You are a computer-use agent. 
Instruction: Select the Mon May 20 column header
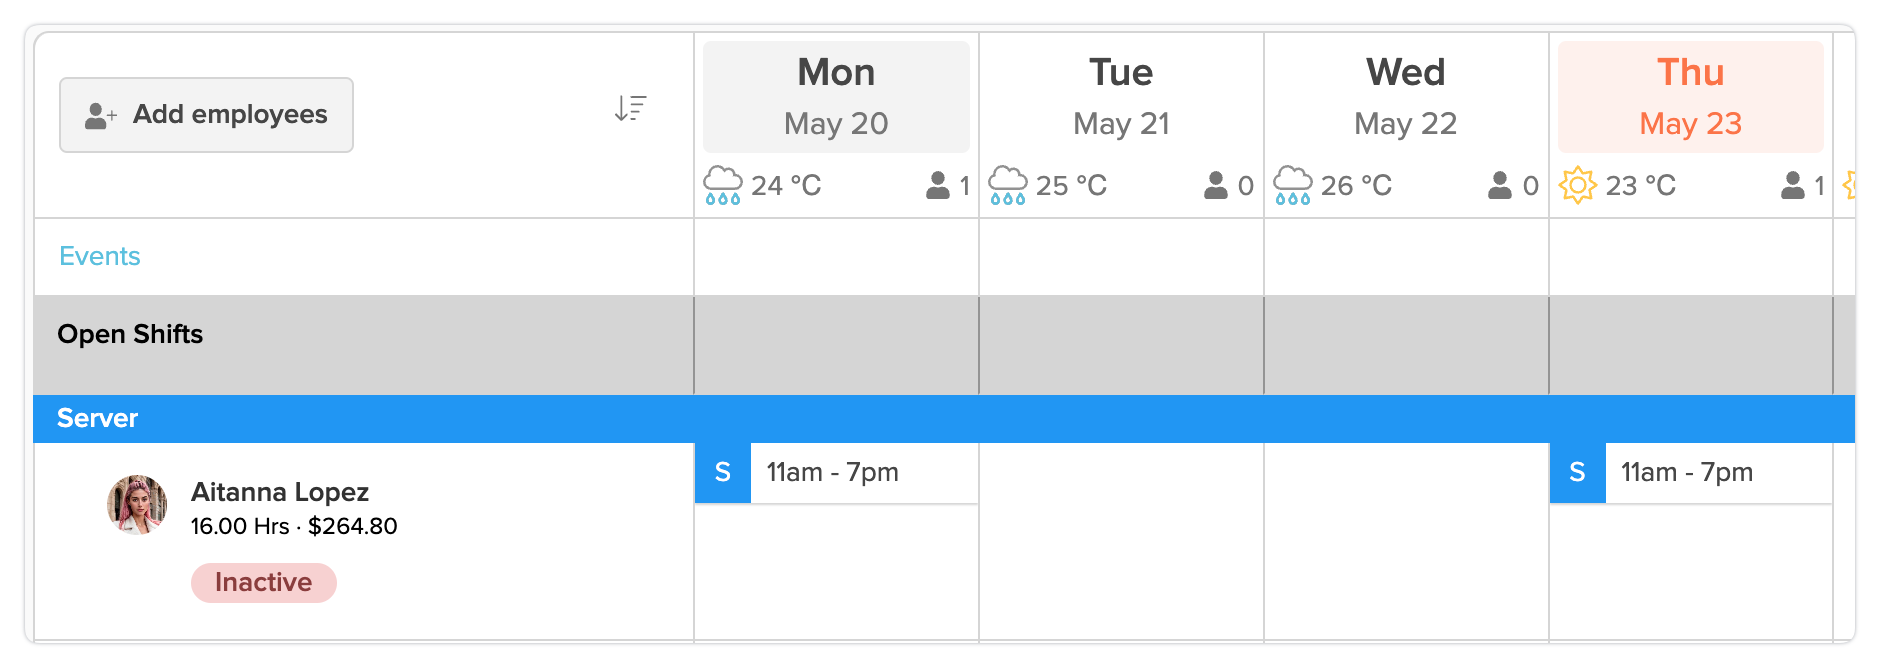point(836,97)
